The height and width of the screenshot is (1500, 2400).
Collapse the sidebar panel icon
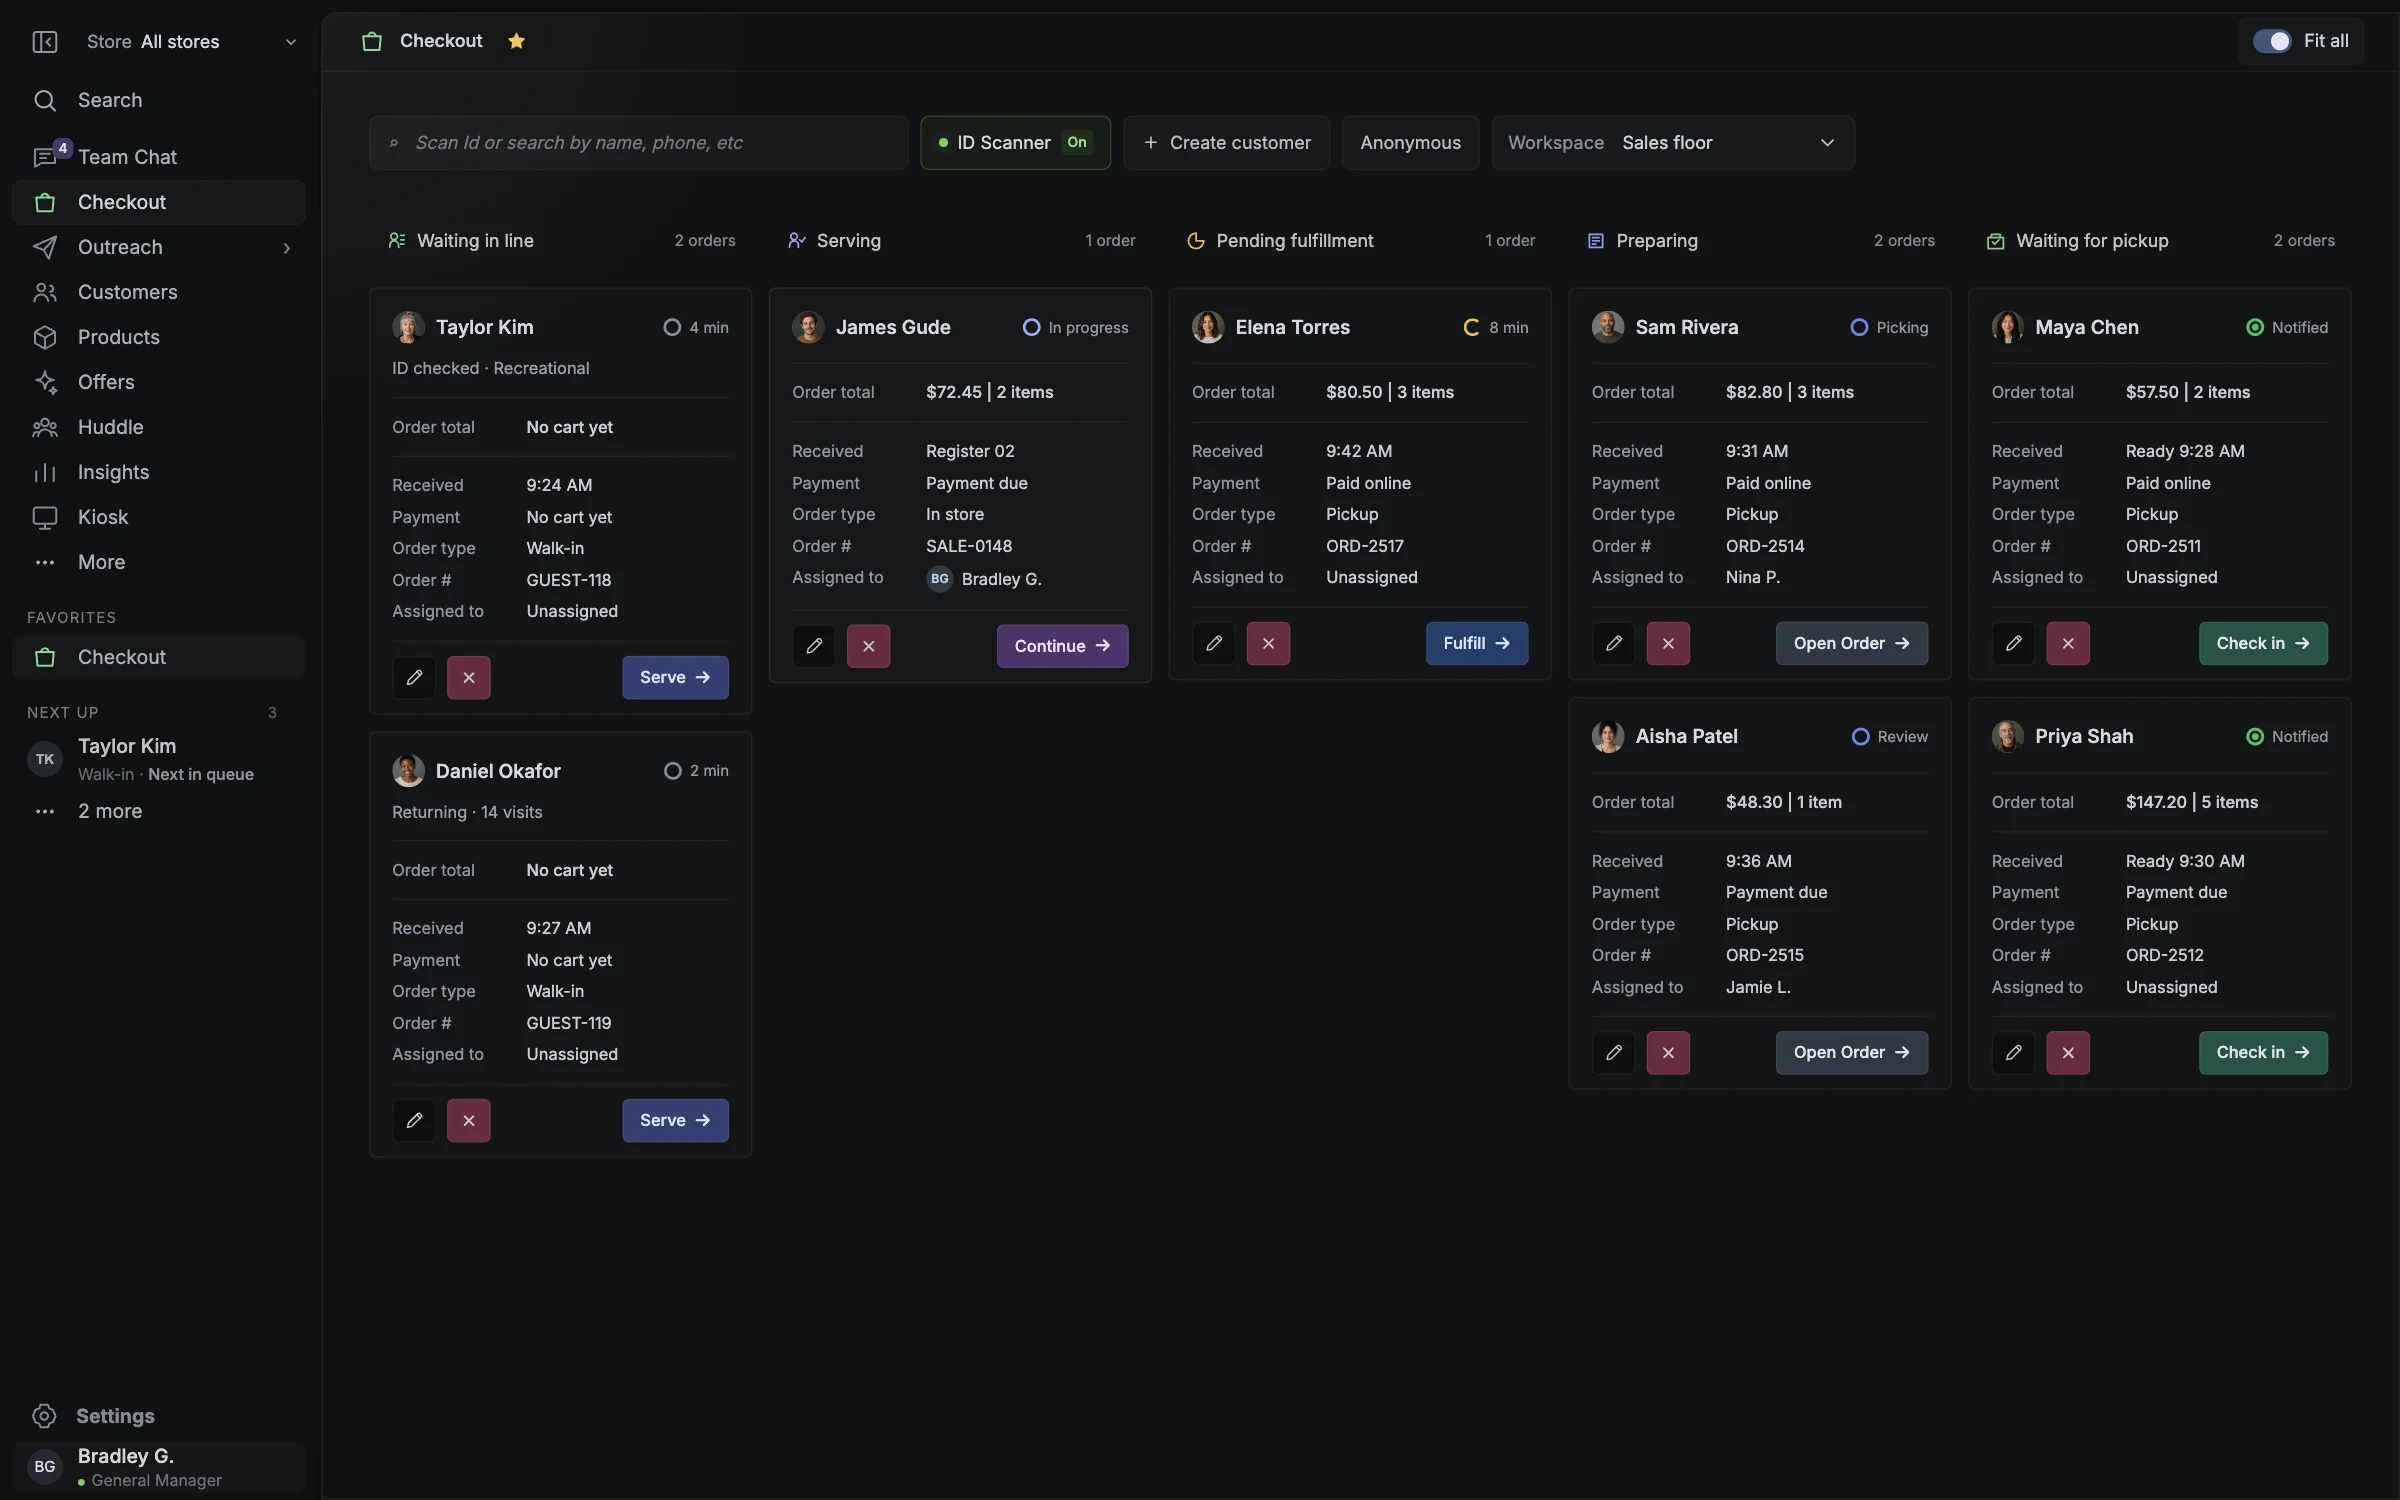coord(45,41)
